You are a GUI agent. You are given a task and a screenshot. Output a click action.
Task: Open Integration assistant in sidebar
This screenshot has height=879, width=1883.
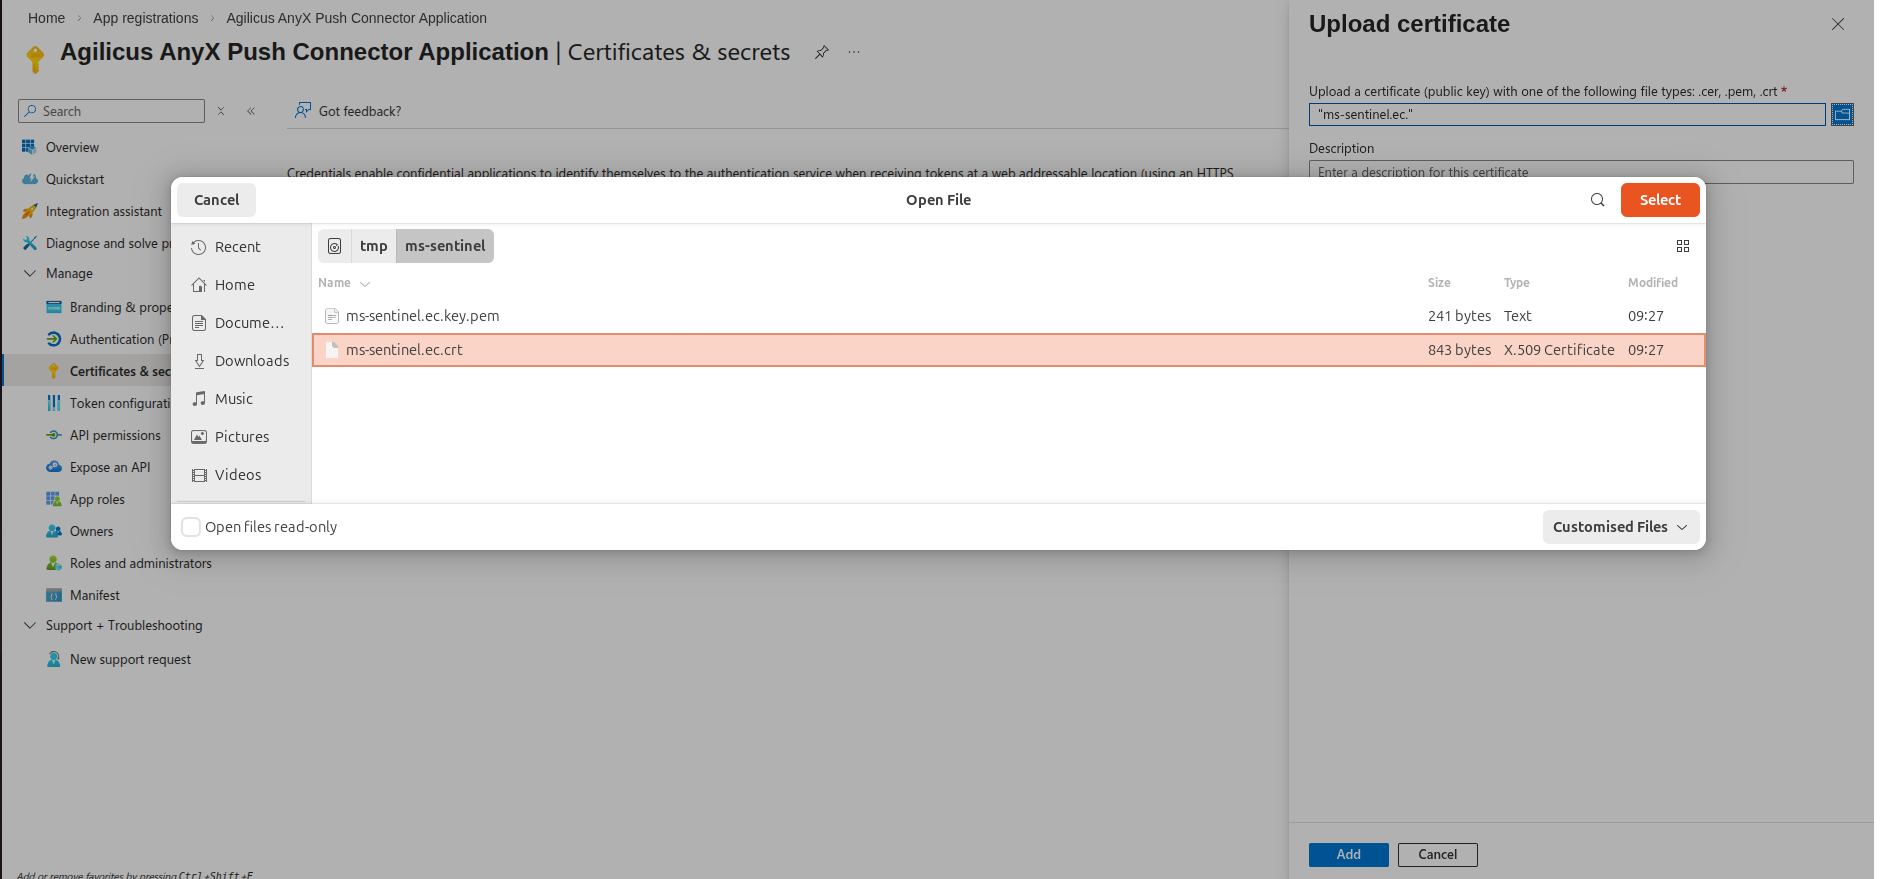(104, 211)
